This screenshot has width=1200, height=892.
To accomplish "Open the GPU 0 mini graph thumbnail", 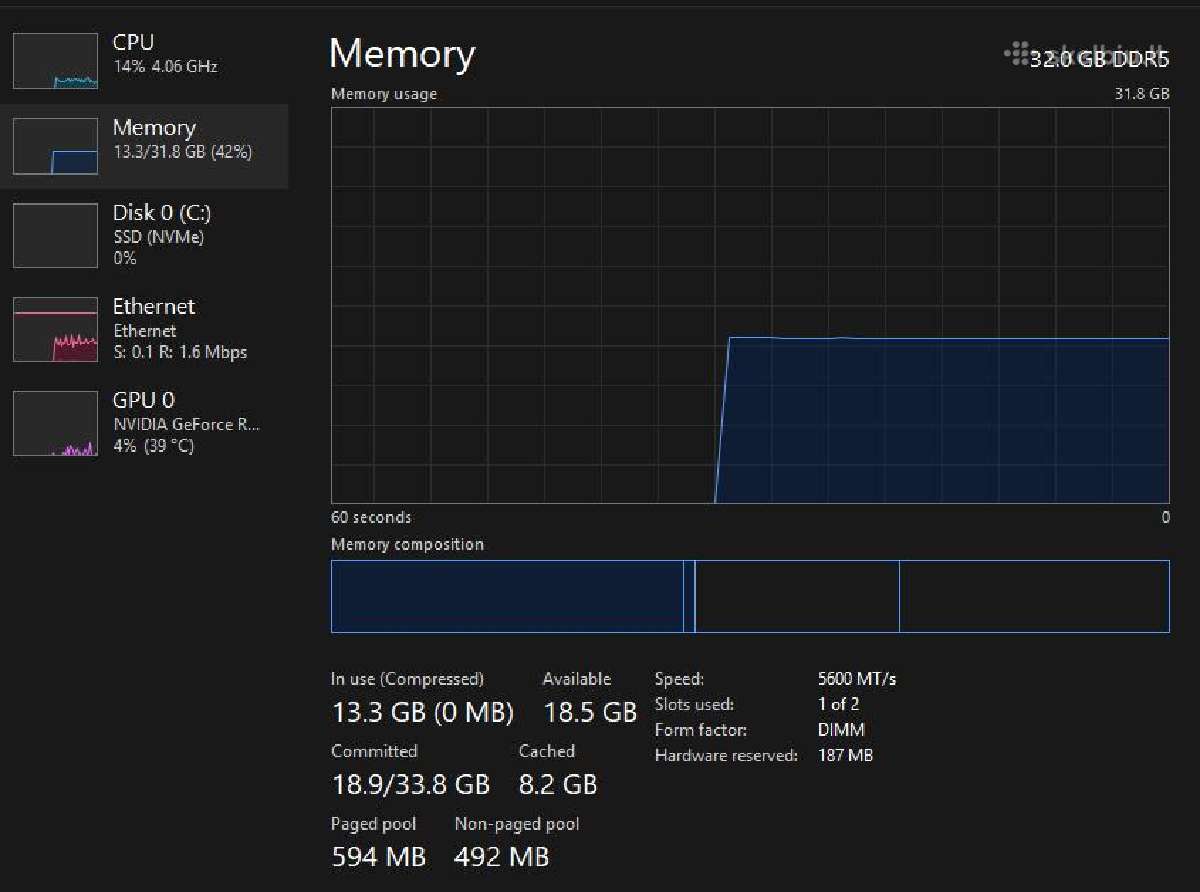I will tap(55, 423).
